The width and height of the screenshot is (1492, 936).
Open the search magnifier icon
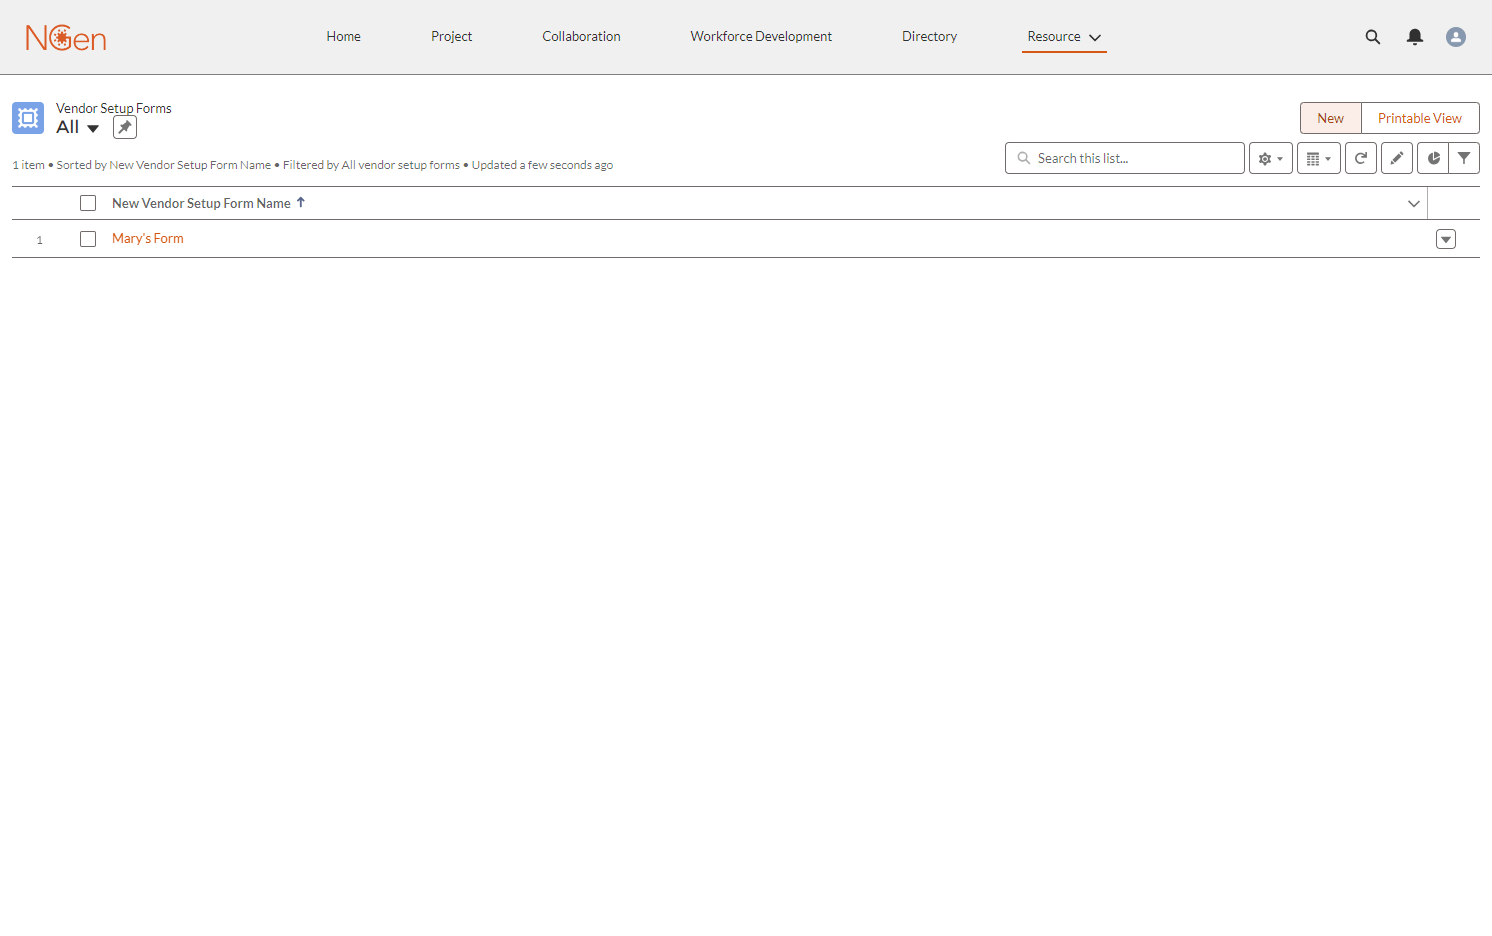pos(1373,37)
